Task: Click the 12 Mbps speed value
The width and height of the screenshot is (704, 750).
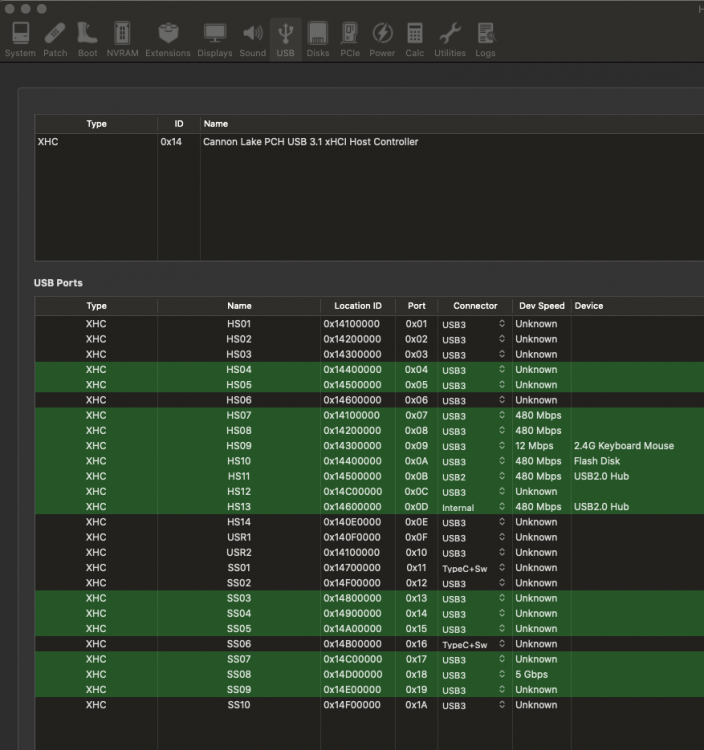Action: coord(534,446)
